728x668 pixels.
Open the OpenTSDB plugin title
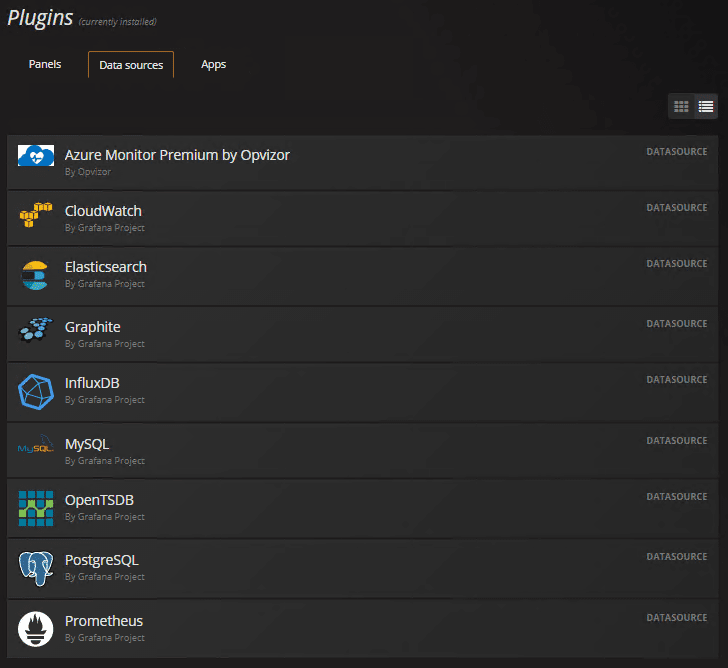tap(99, 500)
